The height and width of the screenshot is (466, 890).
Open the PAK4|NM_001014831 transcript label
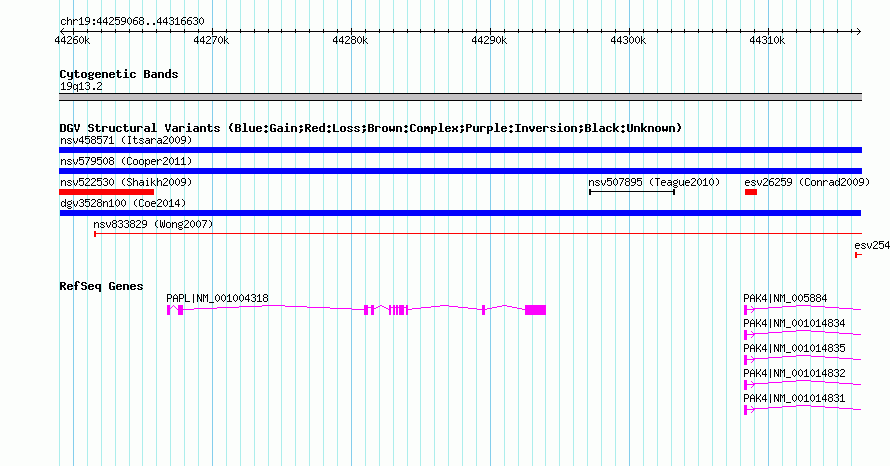(794, 398)
